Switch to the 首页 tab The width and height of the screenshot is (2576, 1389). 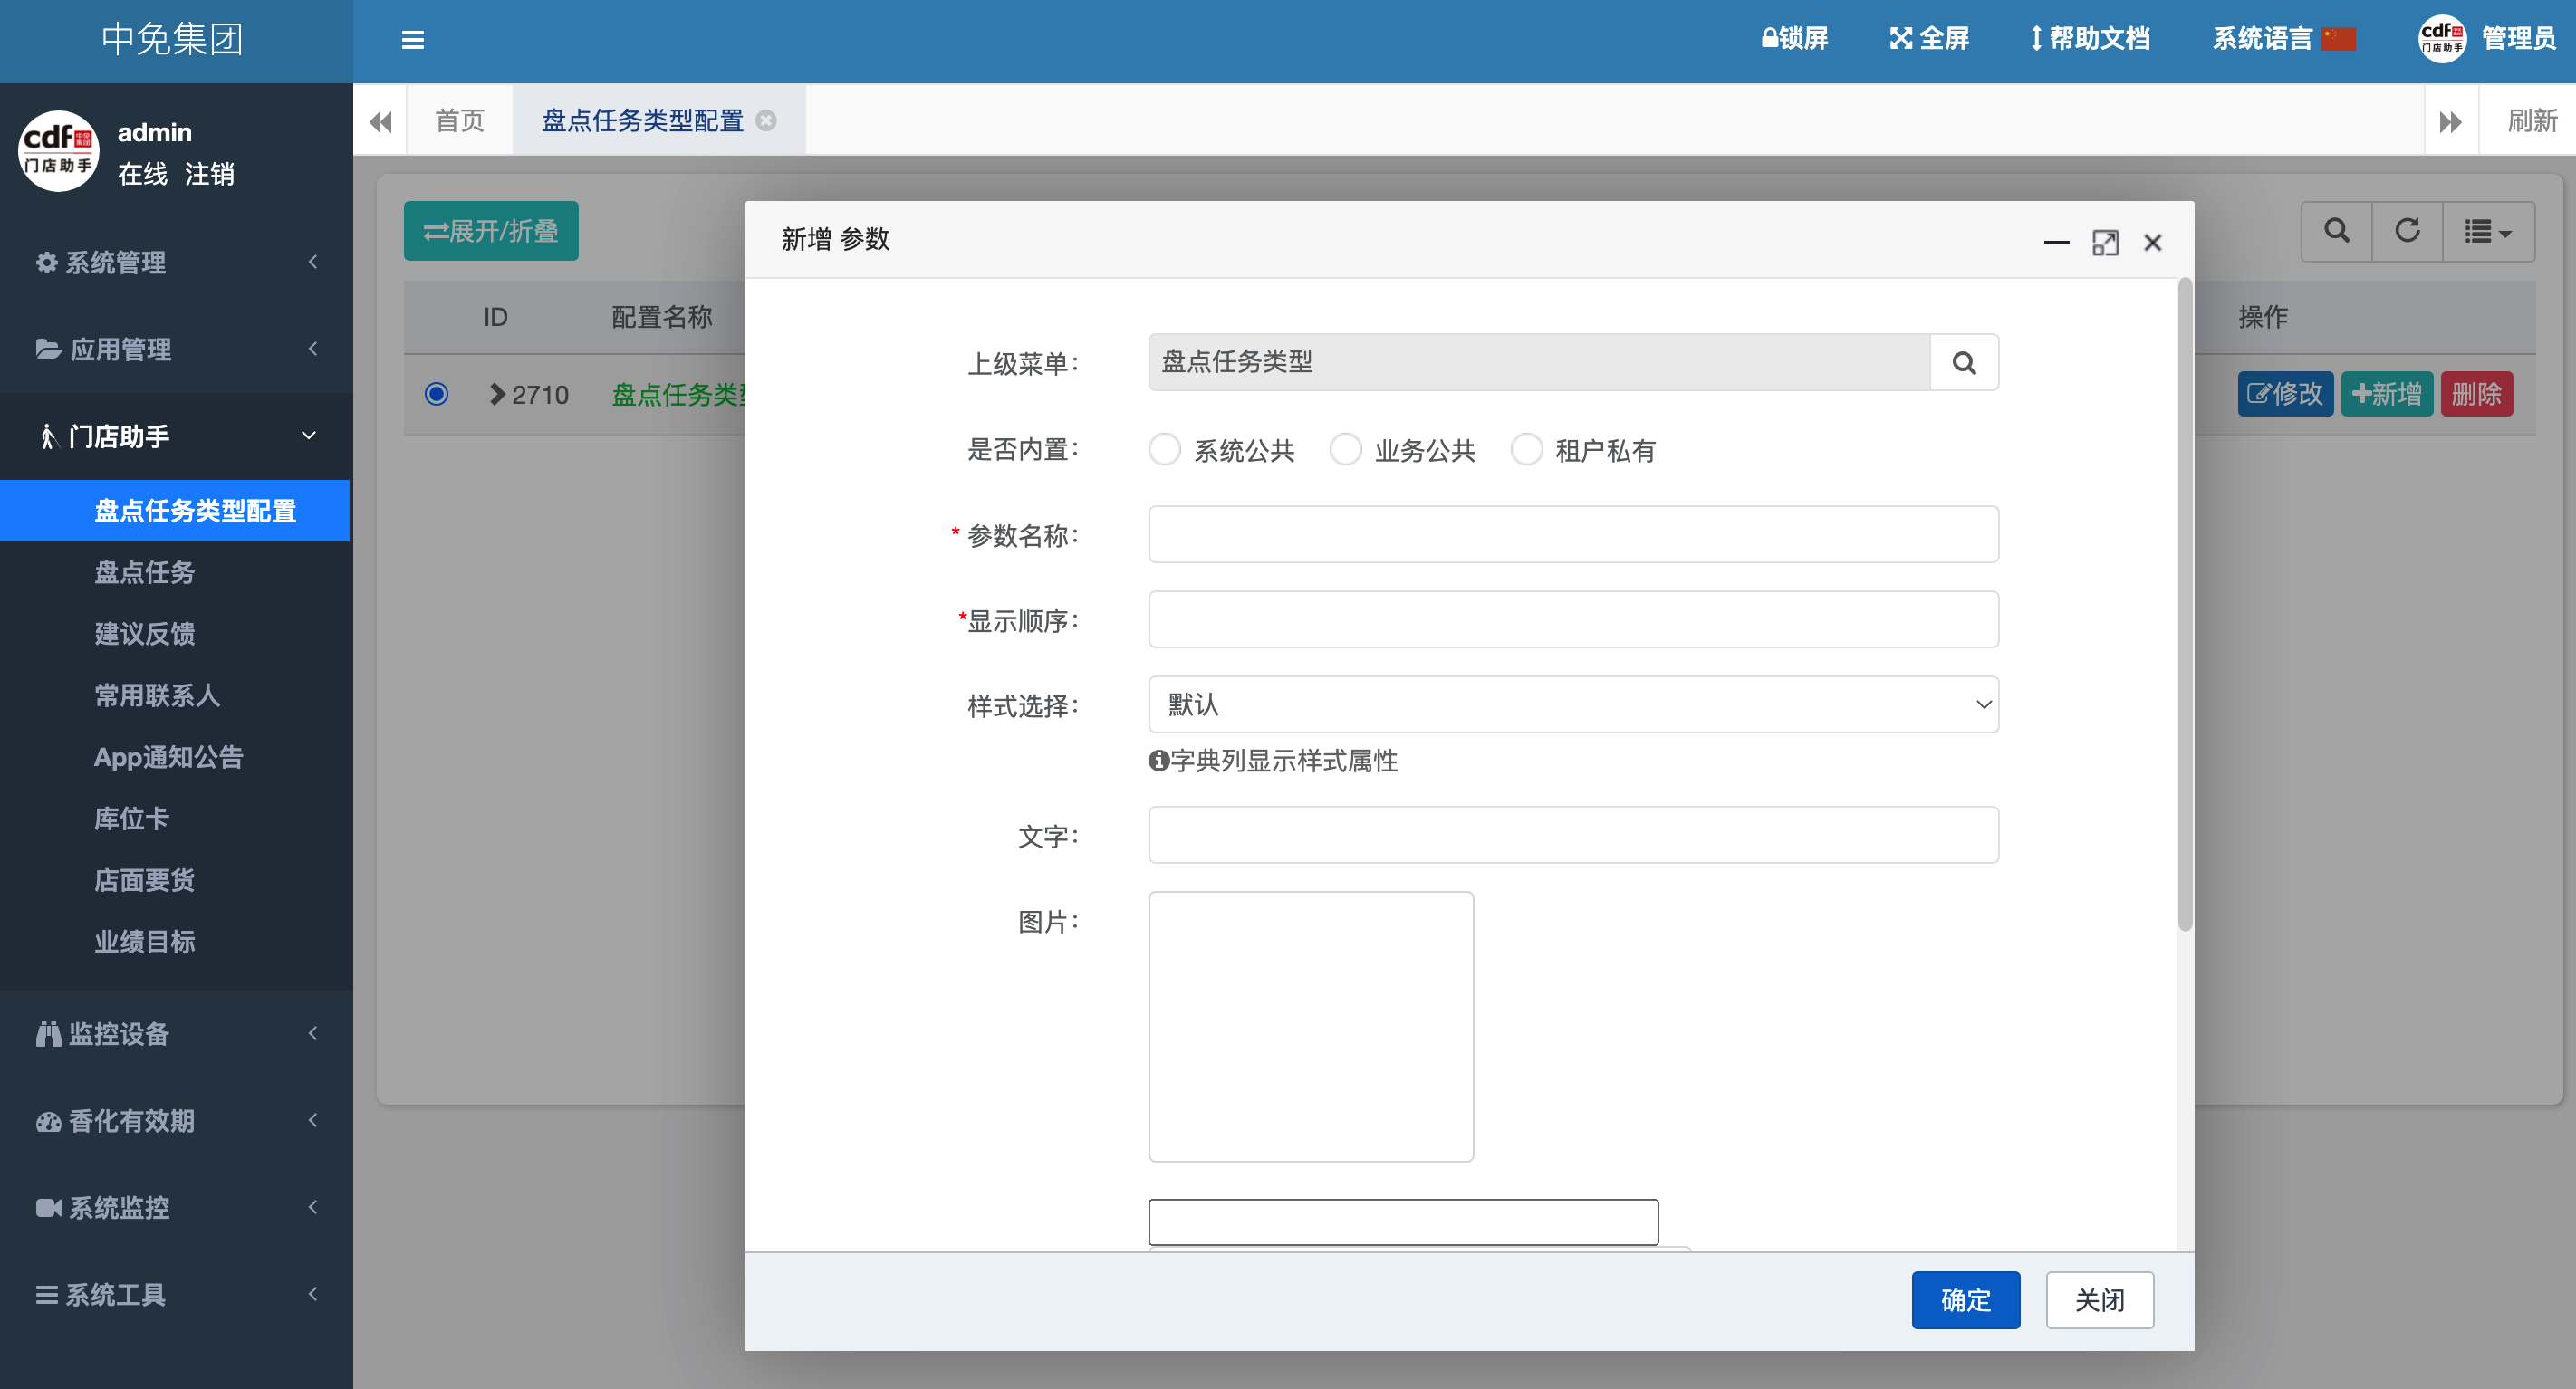click(x=460, y=121)
